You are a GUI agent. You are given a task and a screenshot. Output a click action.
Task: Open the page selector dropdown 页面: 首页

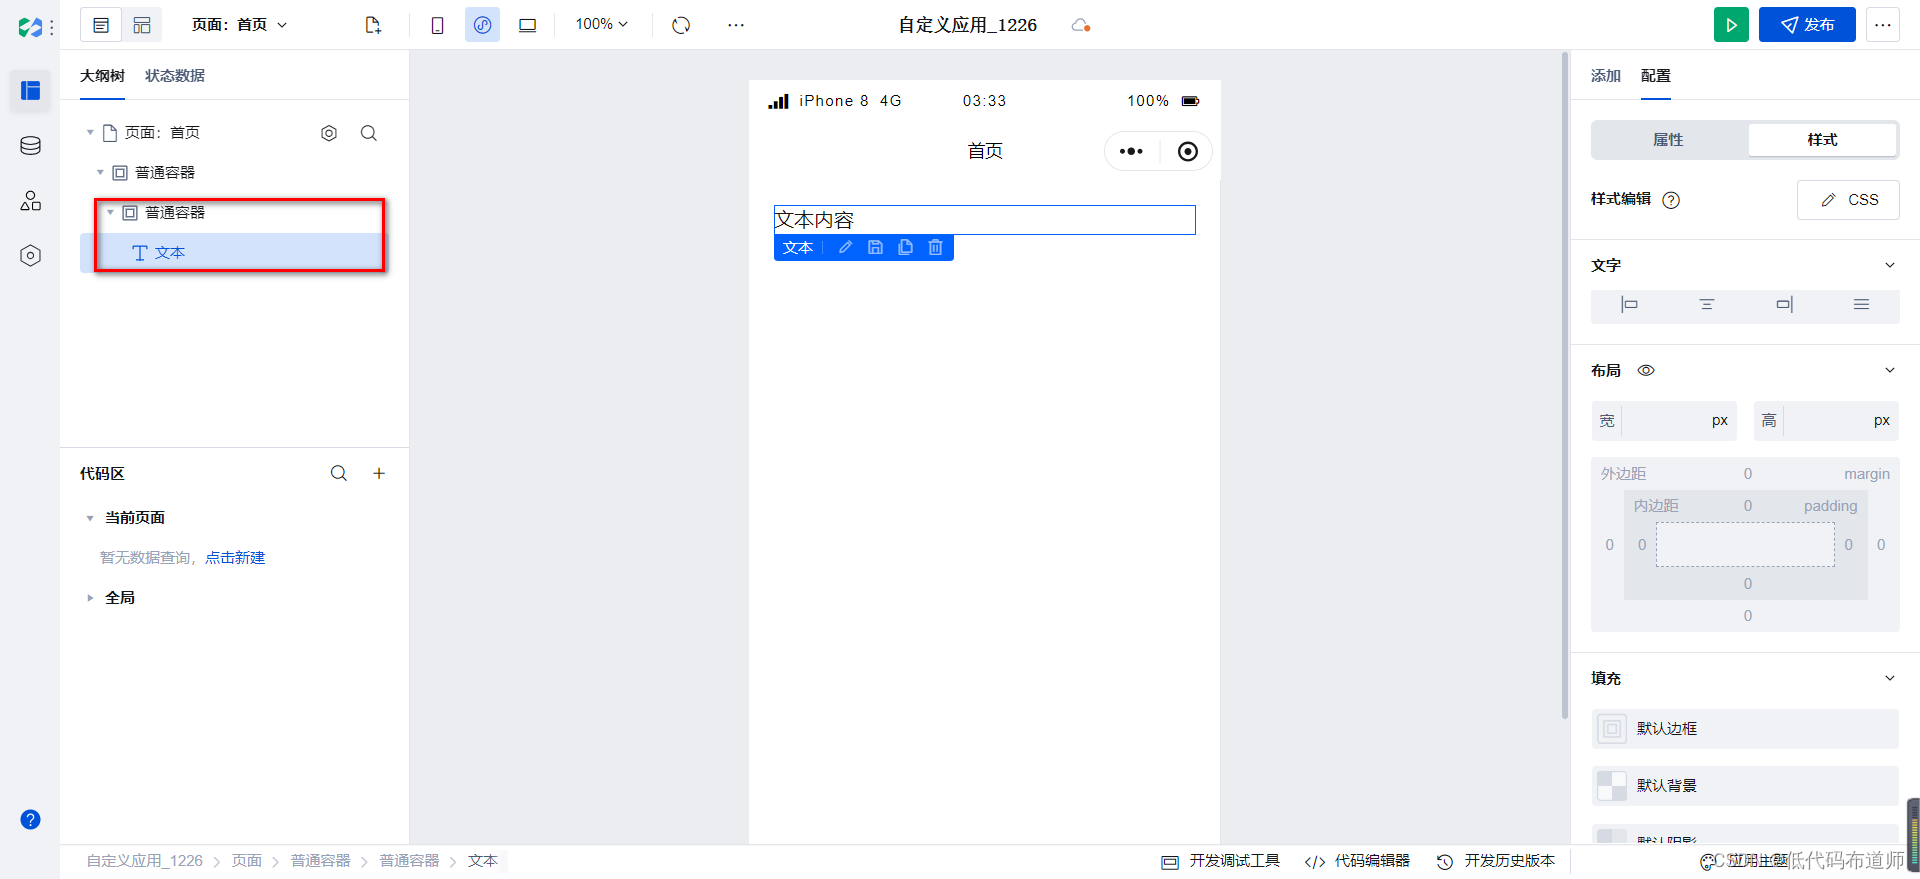(239, 25)
